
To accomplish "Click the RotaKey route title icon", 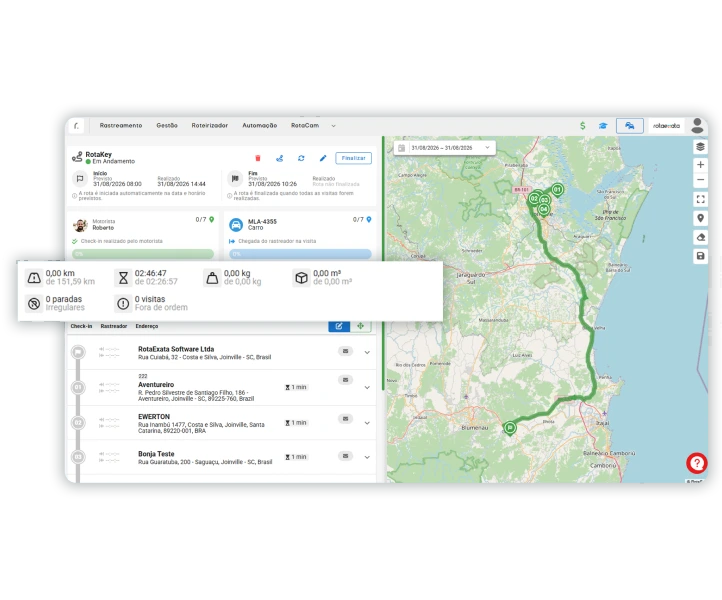I will click(x=77, y=157).
